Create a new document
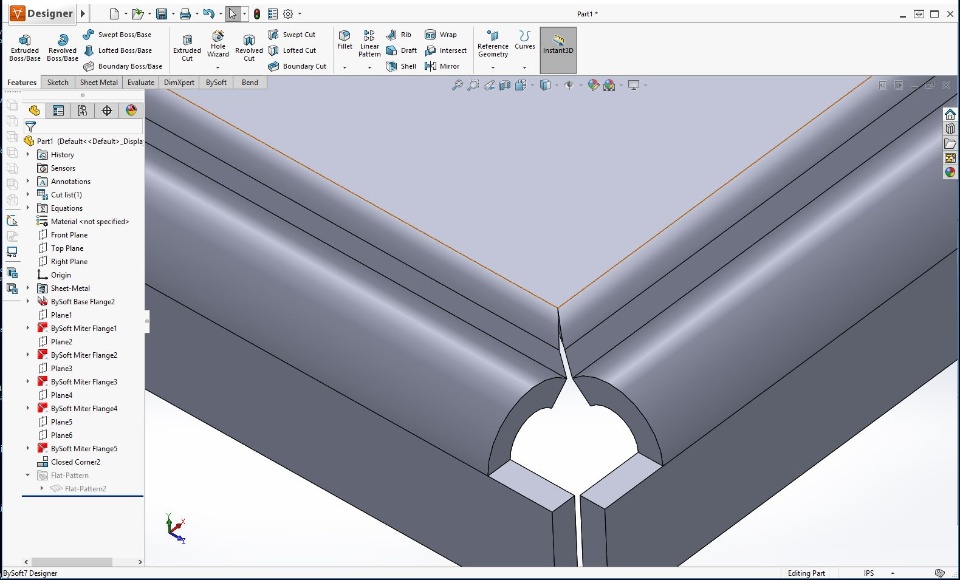The image size is (960, 580). [114, 13]
